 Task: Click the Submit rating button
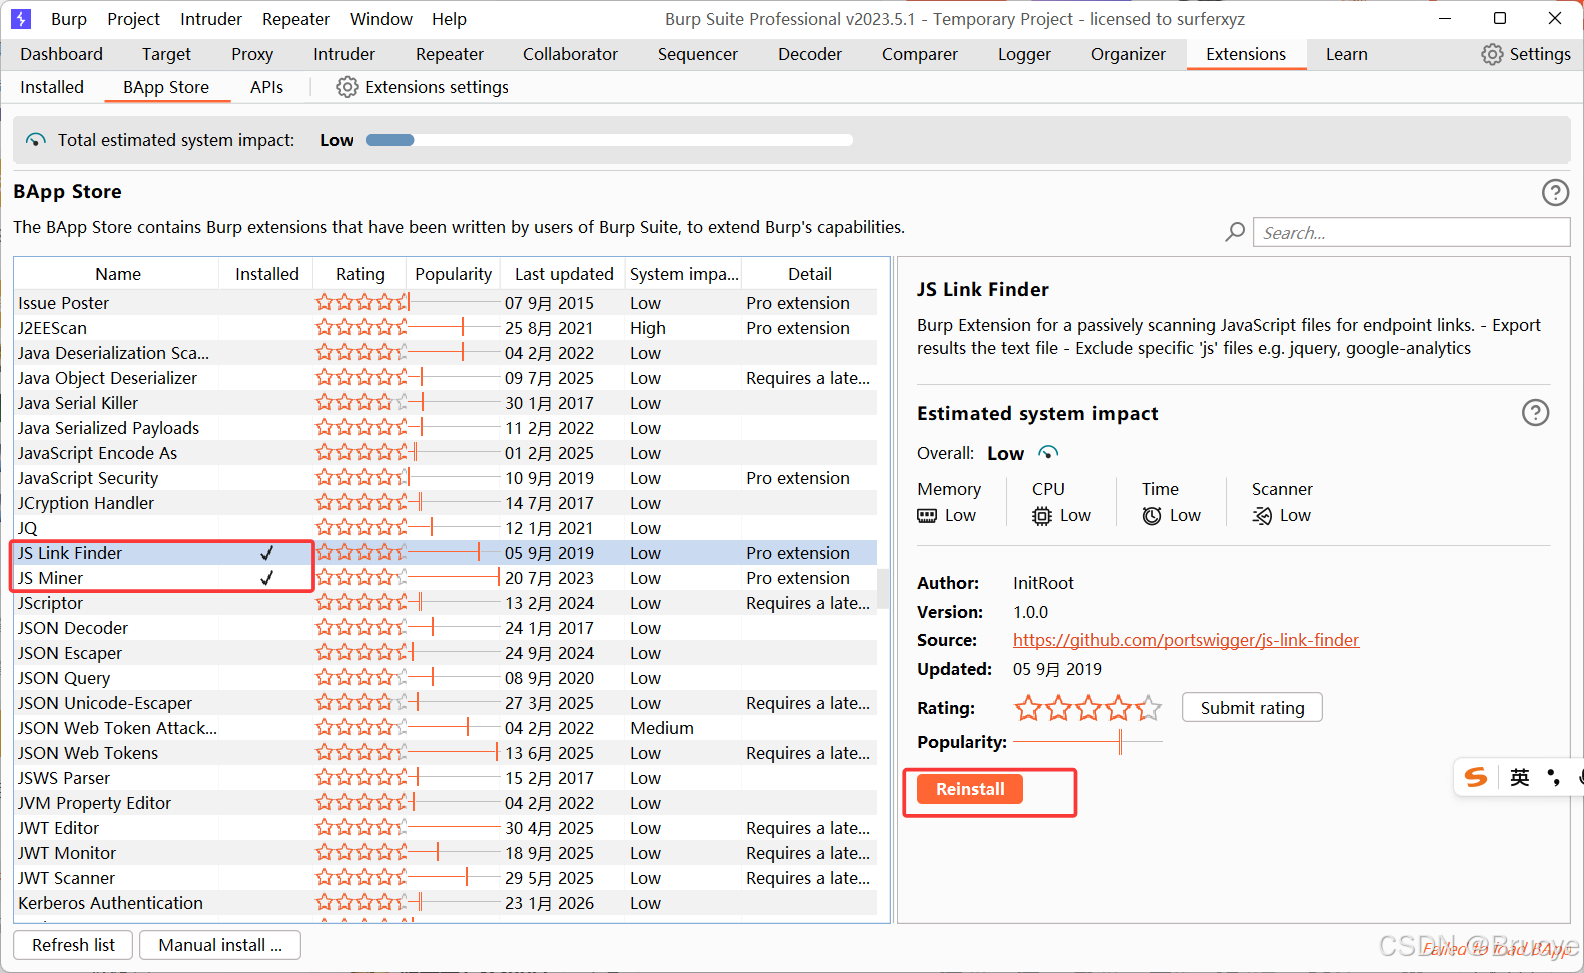coord(1252,708)
